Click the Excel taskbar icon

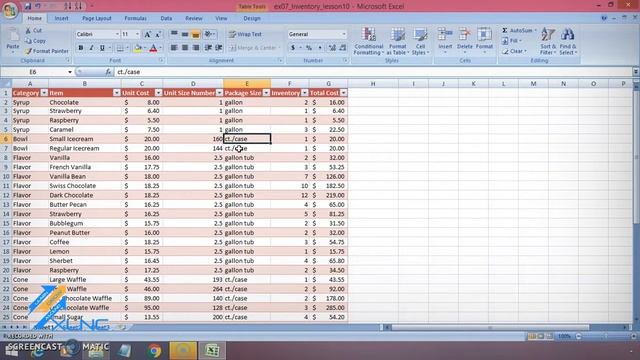pyautogui.click(x=212, y=351)
